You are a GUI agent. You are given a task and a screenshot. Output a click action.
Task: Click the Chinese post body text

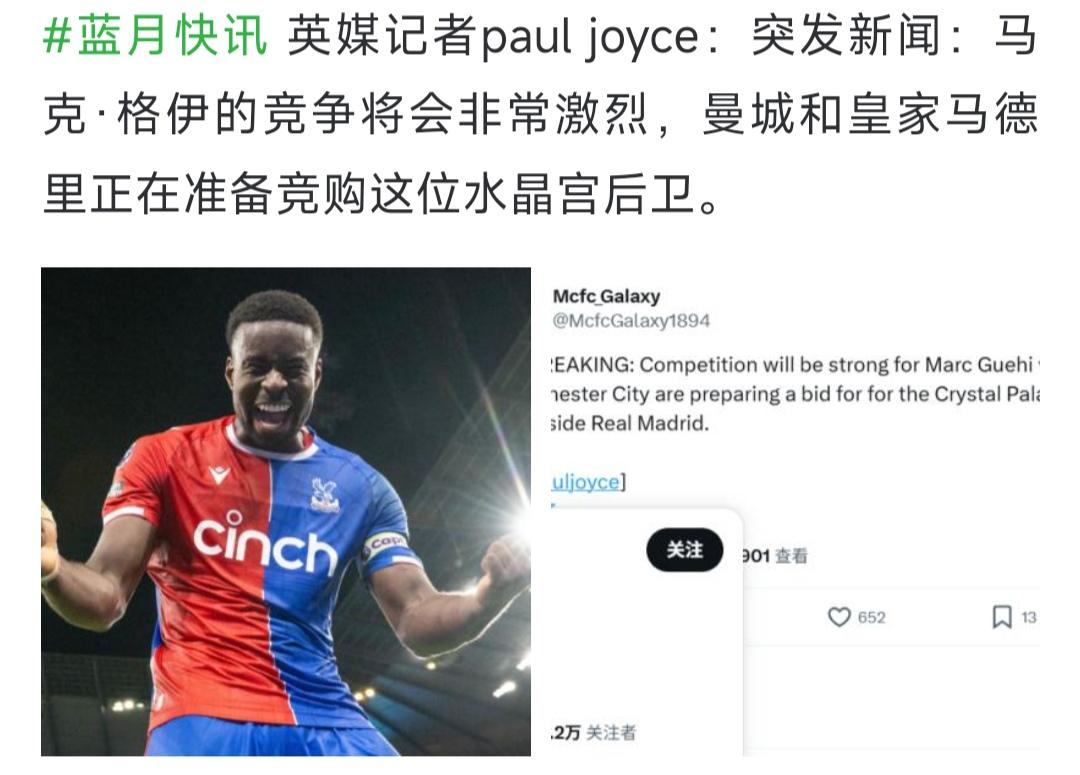pos(539,114)
